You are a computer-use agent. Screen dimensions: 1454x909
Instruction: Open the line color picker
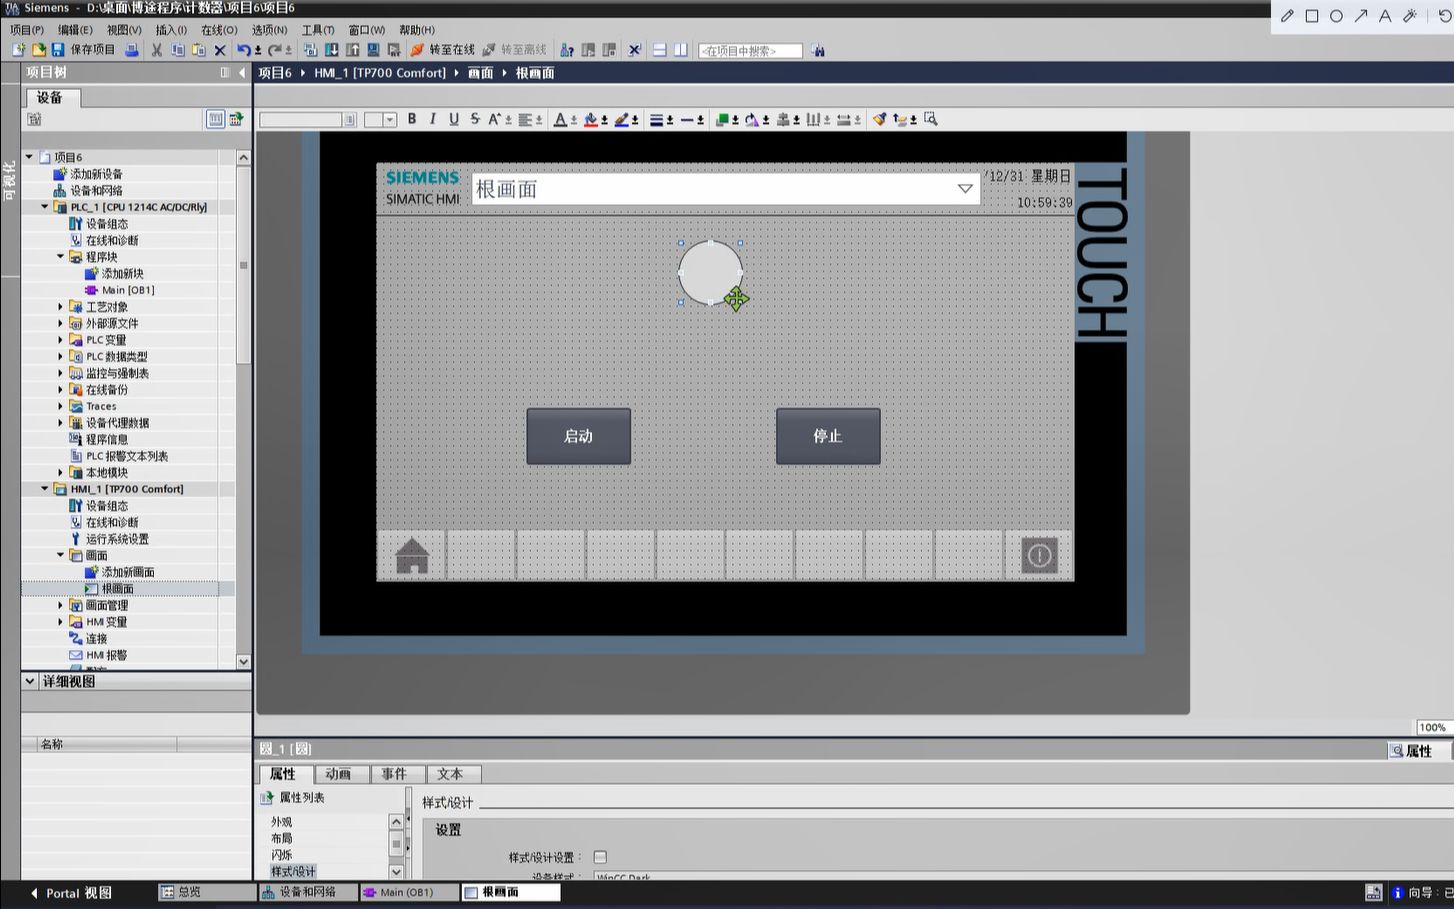[622, 119]
